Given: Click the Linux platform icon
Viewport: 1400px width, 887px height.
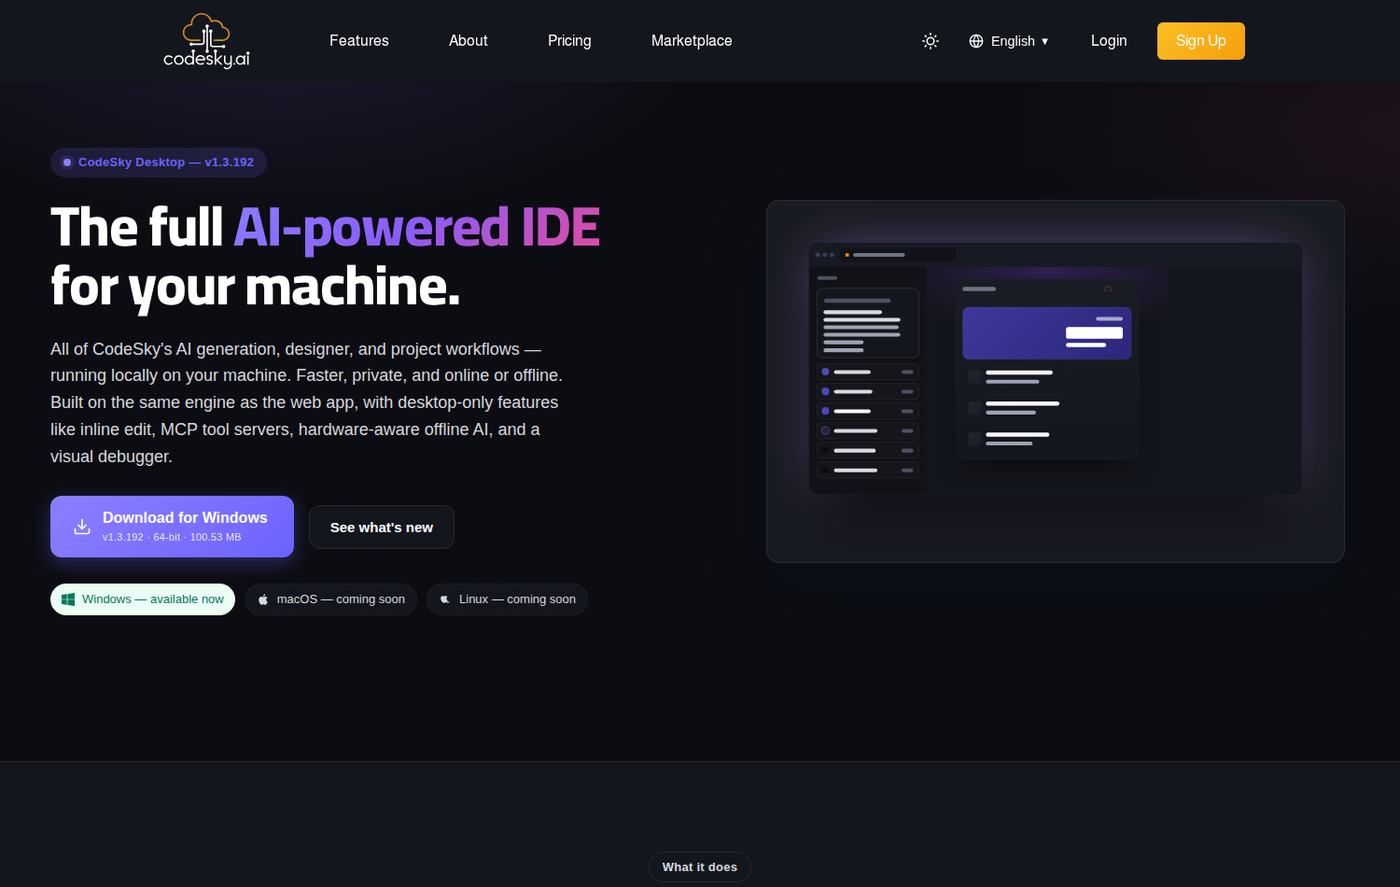Looking at the screenshot, I should pyautogui.click(x=445, y=599).
